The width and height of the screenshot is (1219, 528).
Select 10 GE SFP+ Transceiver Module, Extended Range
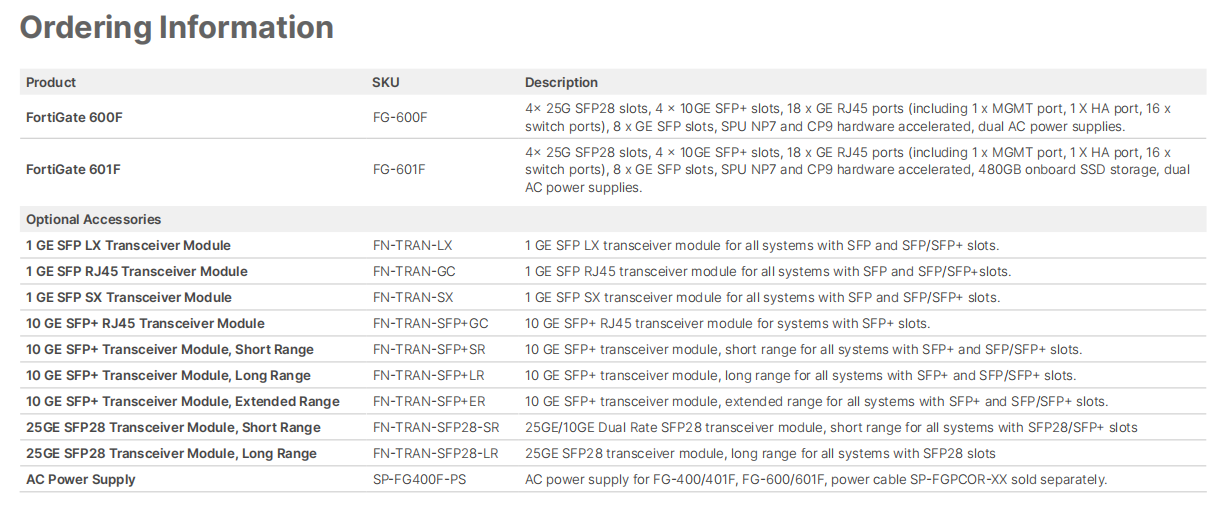183,401
